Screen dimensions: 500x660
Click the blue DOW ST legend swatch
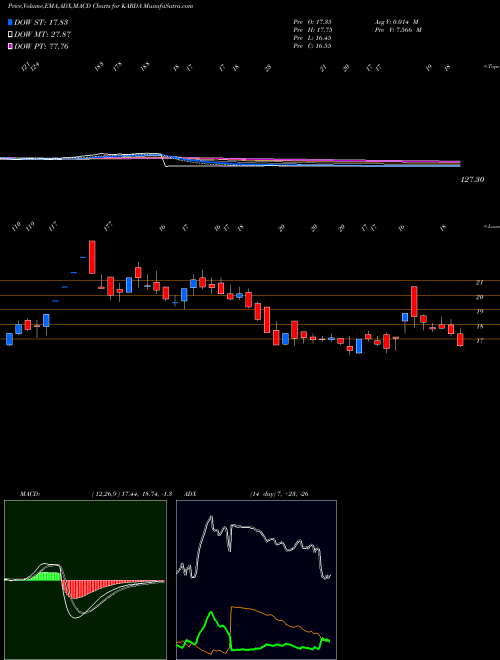pos(10,22)
